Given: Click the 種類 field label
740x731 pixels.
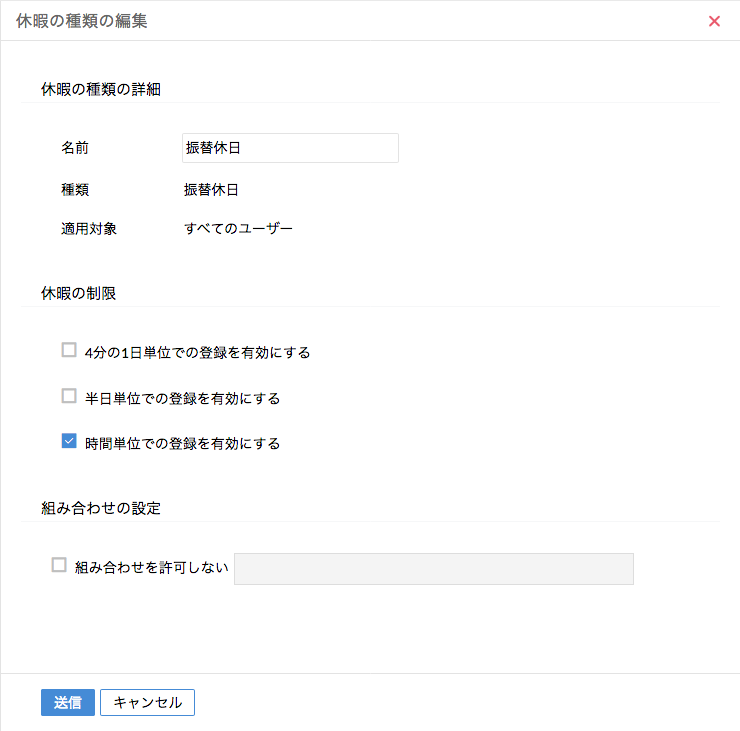Looking at the screenshot, I should [x=75, y=189].
